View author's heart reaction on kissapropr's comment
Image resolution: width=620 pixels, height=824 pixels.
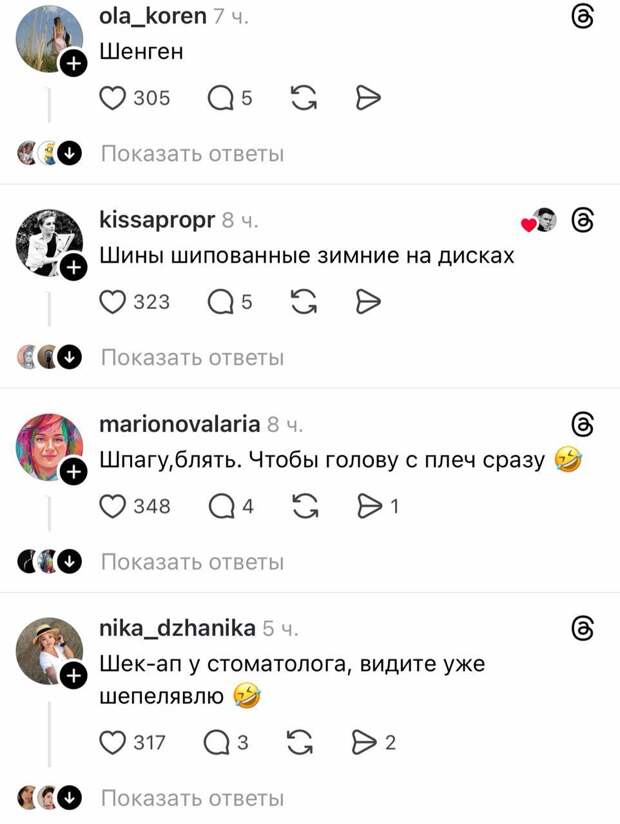click(539, 220)
